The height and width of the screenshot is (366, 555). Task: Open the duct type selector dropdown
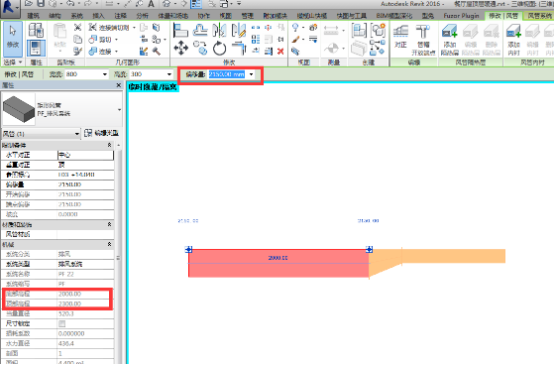click(x=119, y=110)
